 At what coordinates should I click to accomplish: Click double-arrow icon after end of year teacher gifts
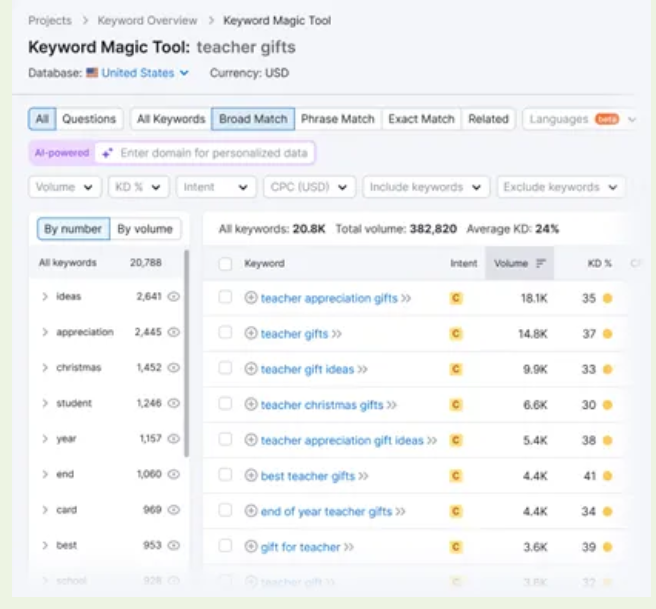coord(400,512)
